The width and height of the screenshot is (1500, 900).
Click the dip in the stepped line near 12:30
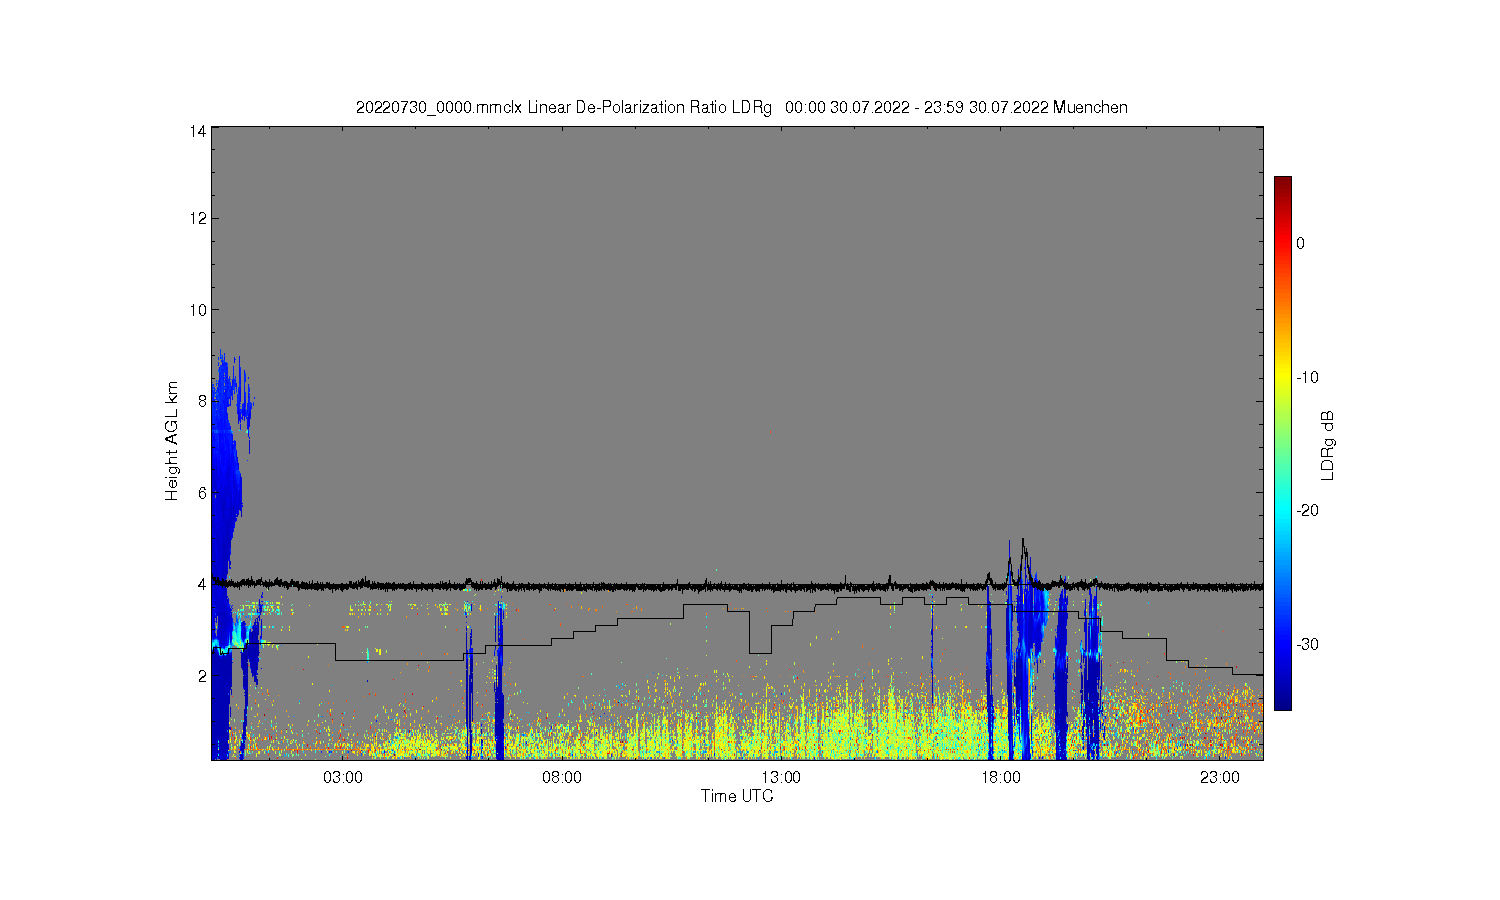point(760,632)
